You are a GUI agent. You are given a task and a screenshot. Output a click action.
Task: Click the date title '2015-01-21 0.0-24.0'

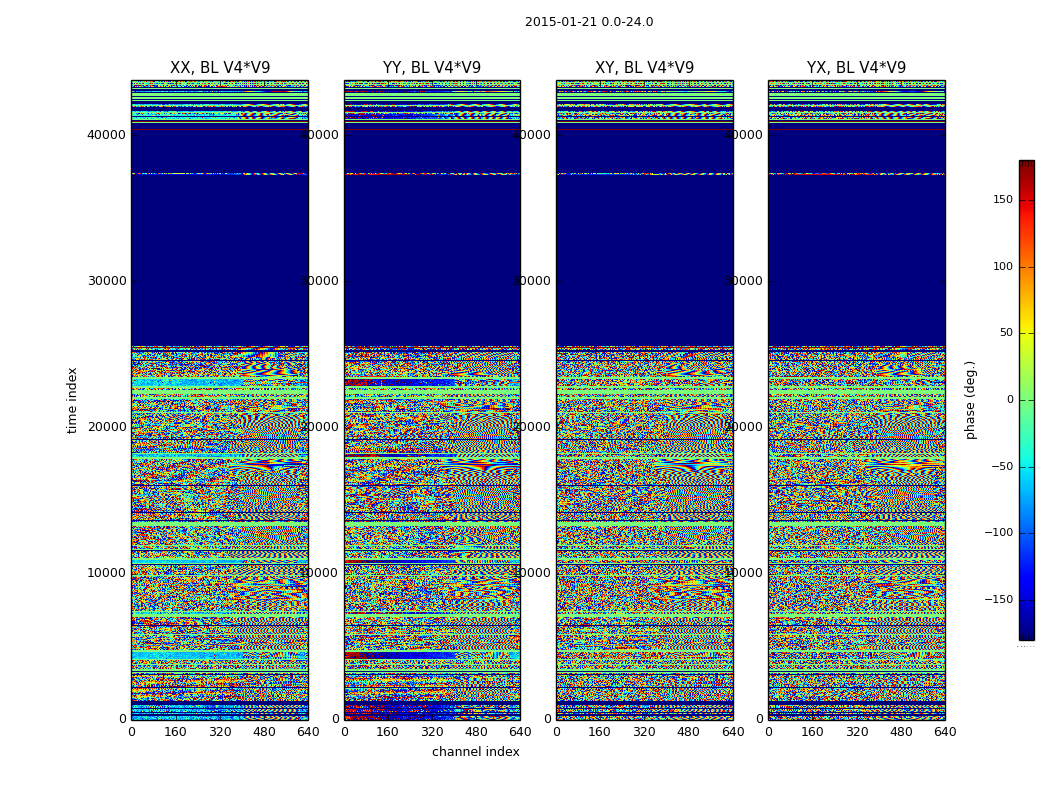click(588, 22)
